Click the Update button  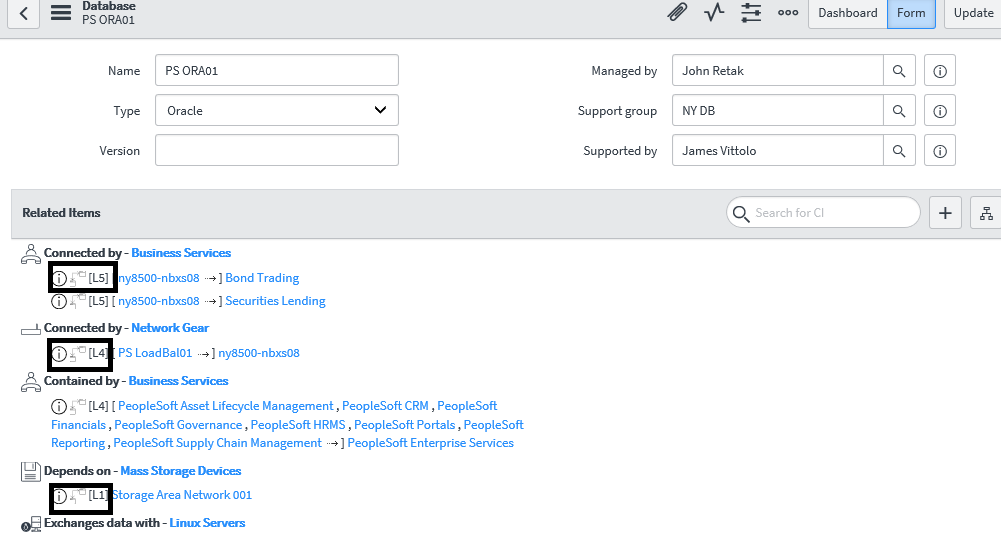(x=972, y=13)
